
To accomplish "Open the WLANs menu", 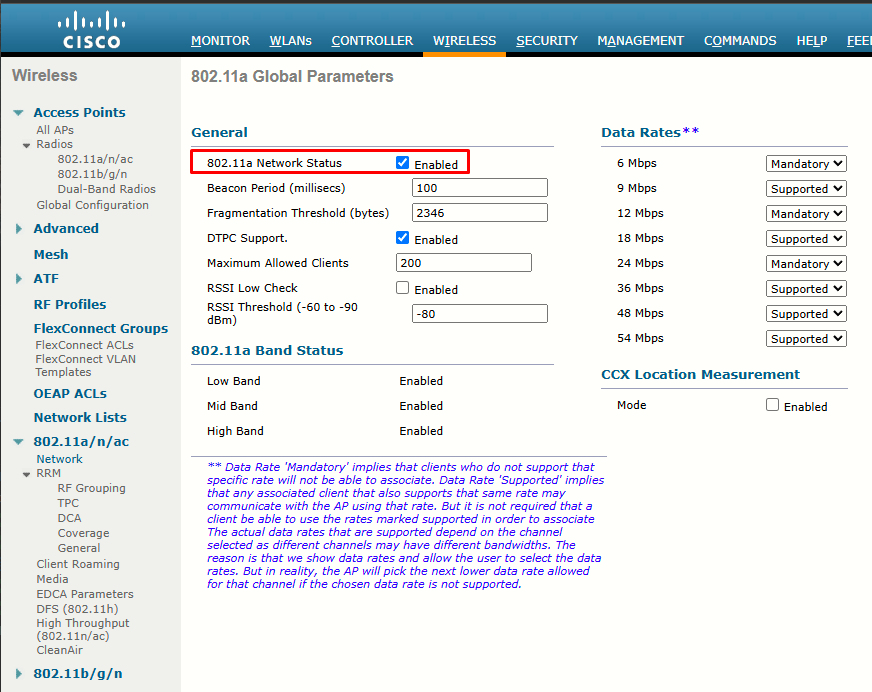I will (x=290, y=41).
